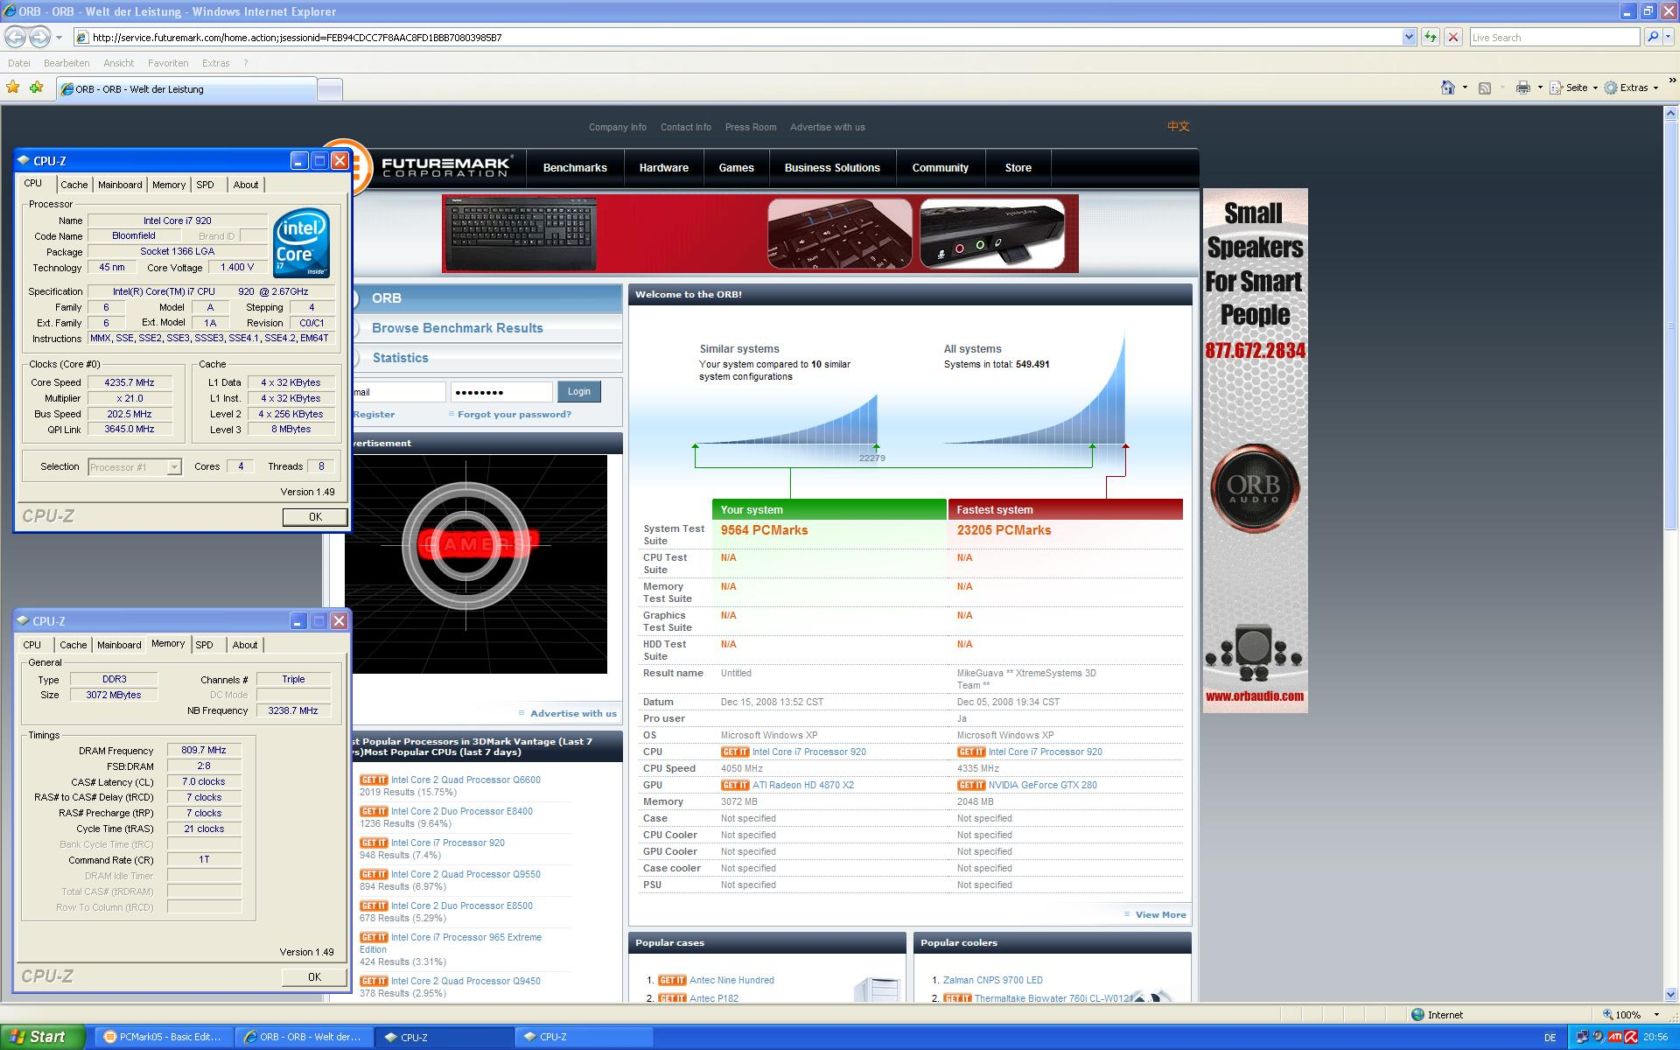1680x1050 pixels.
Task: Refresh the page using the green arrows icon
Action: tap(1430, 37)
